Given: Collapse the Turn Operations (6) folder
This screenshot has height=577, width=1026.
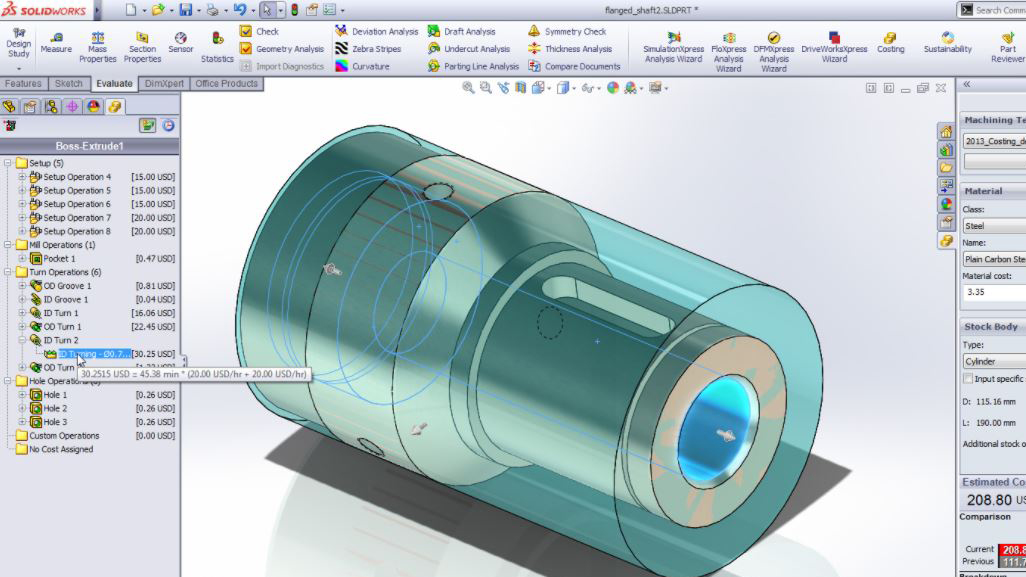Looking at the screenshot, I should [8, 272].
